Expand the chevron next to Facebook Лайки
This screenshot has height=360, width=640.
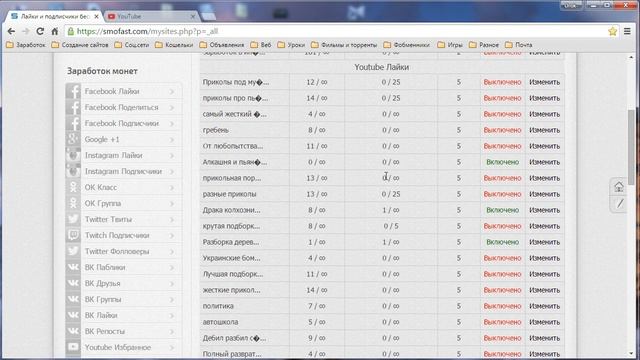(172, 91)
